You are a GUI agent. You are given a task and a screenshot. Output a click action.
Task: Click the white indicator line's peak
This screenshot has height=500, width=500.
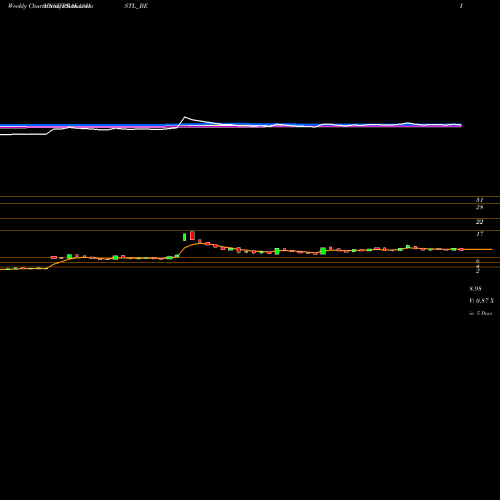pos(185,117)
